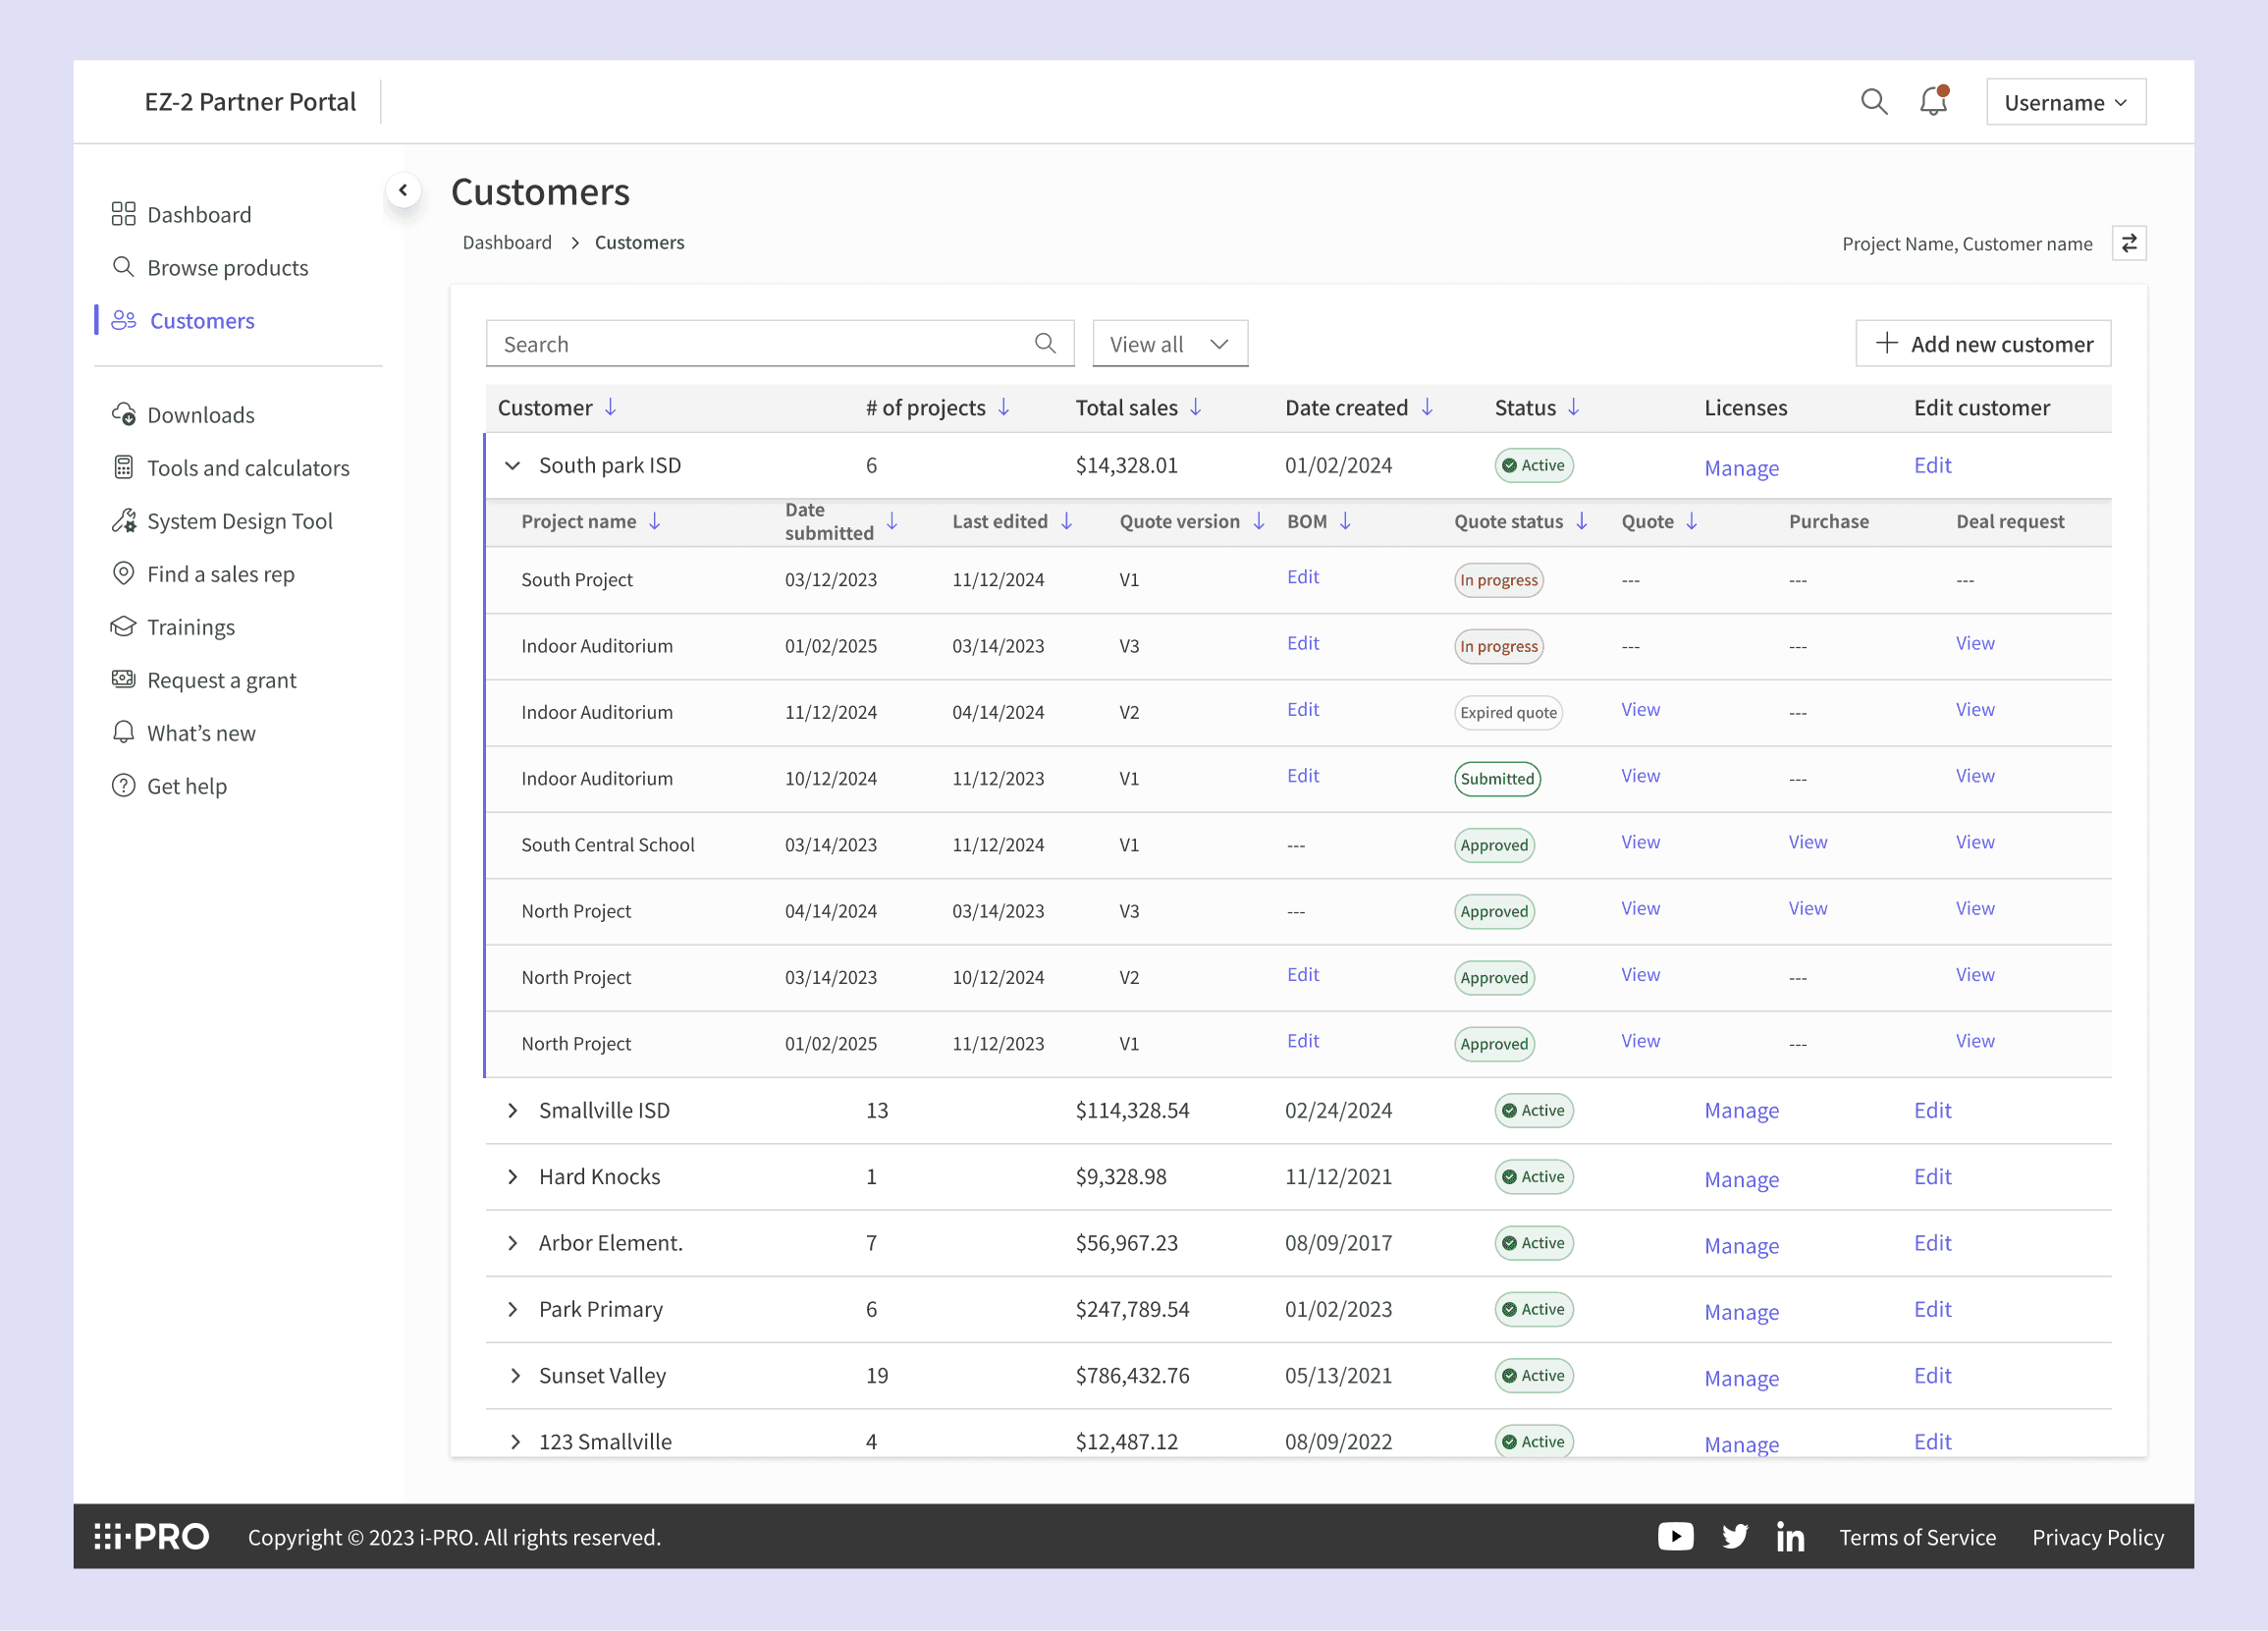Open the Twitter icon in footer

[1734, 1536]
